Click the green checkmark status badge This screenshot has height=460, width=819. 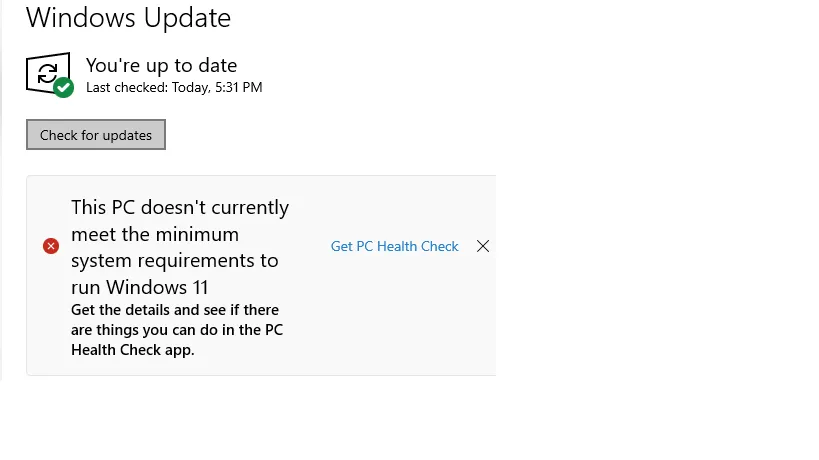[64, 88]
